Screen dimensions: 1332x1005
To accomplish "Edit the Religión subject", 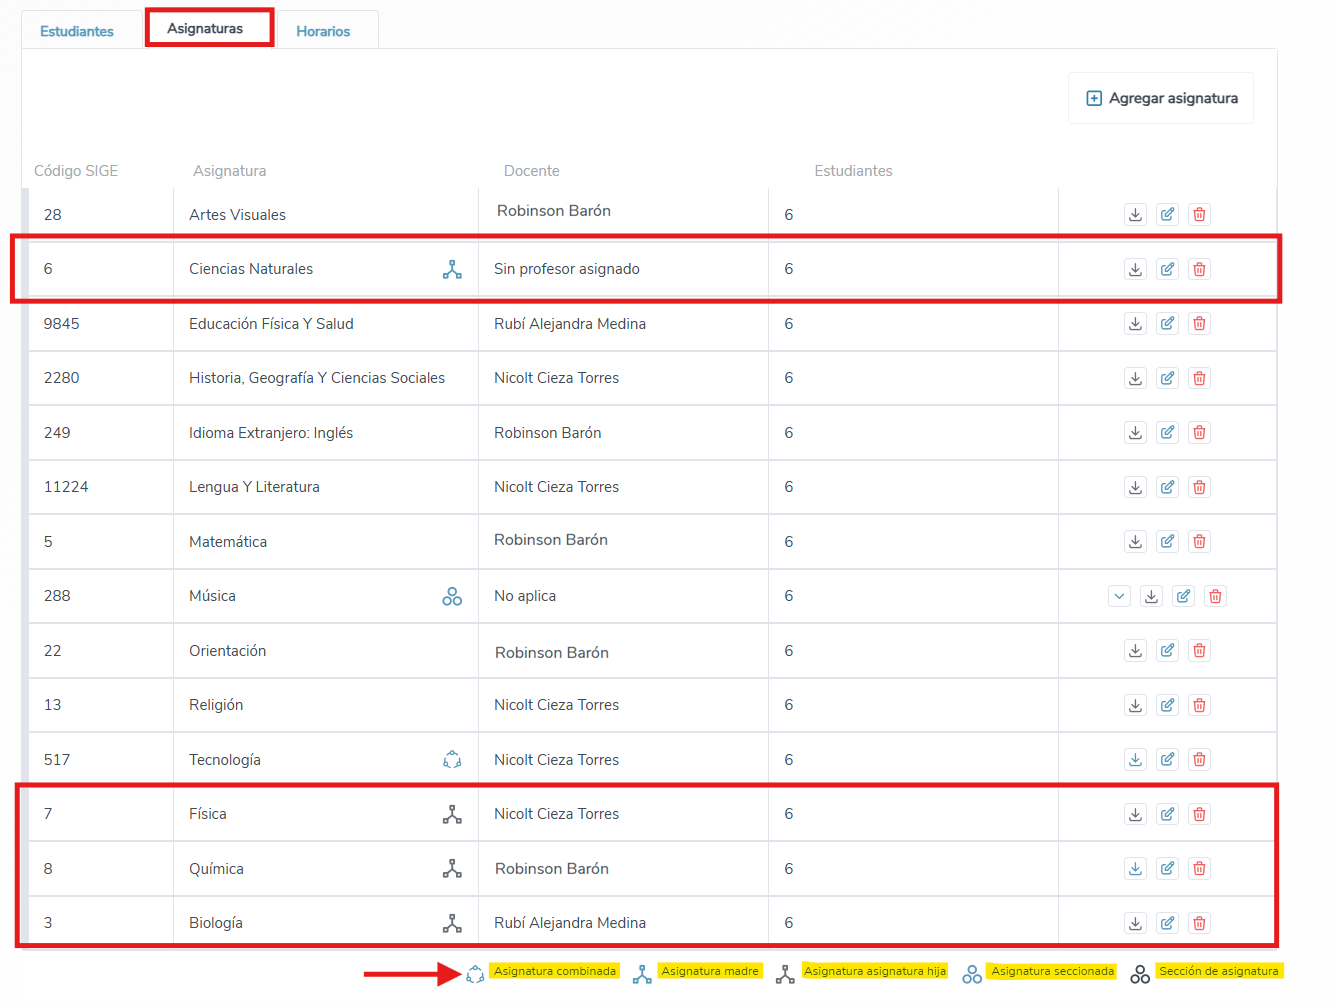I will click(1167, 705).
